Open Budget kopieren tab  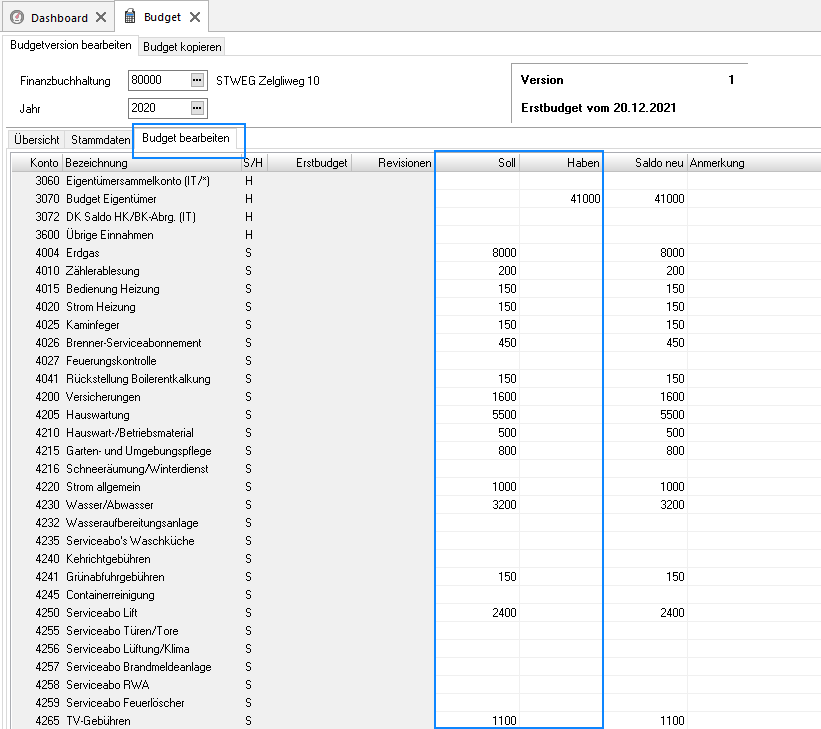click(x=182, y=47)
